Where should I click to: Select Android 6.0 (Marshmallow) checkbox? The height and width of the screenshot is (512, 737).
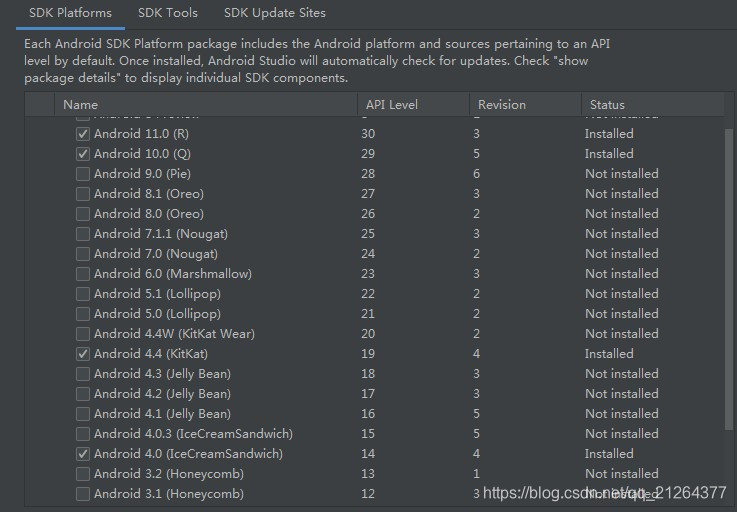pos(83,274)
